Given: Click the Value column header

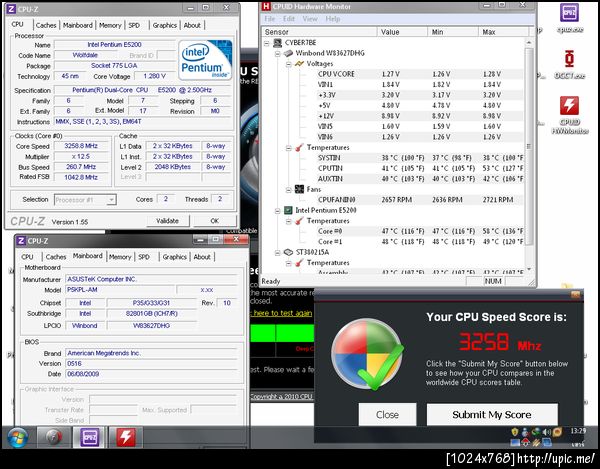Looking at the screenshot, I should click(x=403, y=32).
